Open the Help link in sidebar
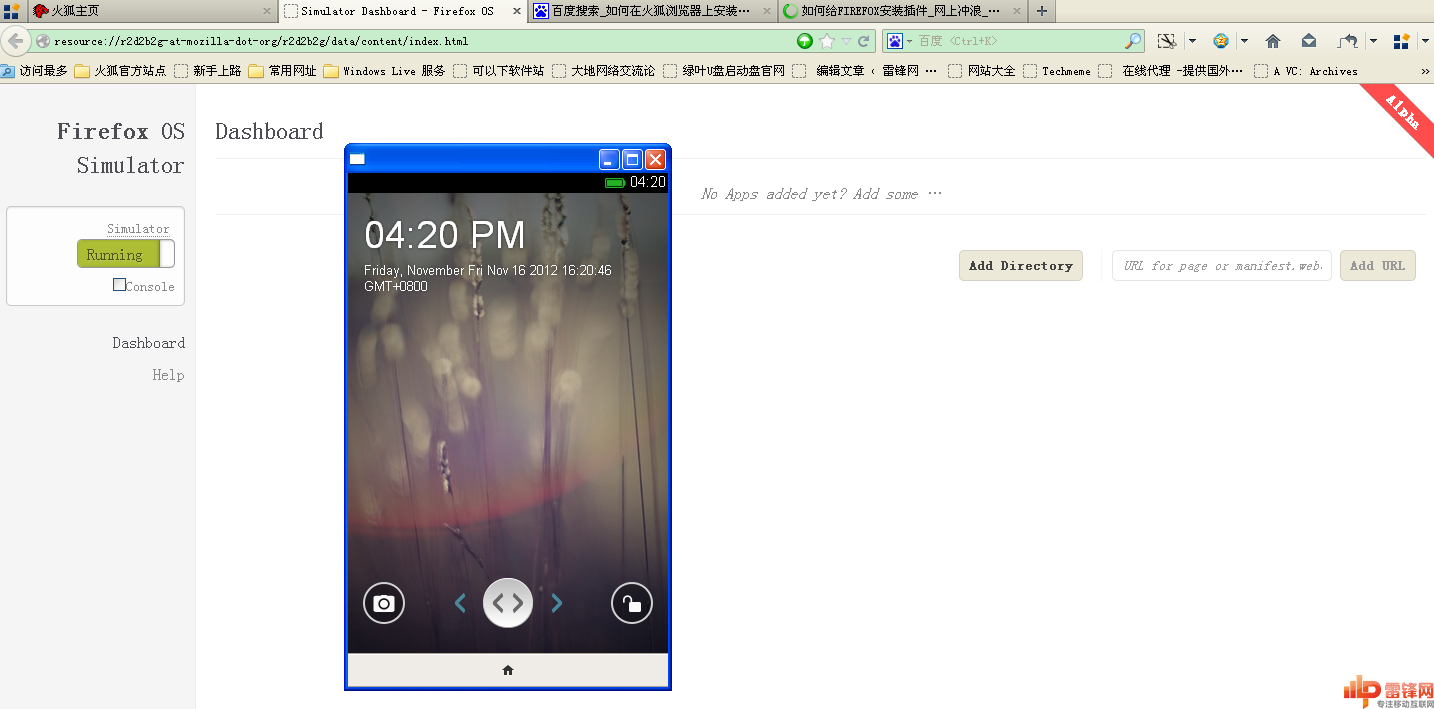This screenshot has height=709, width=1434. coord(168,375)
